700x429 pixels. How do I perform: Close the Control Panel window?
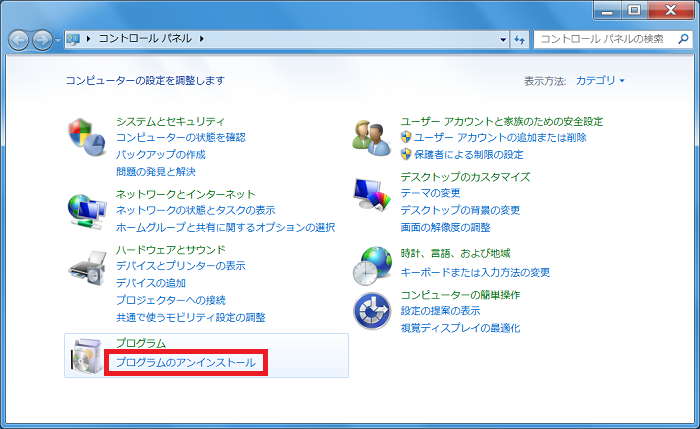[671, 11]
